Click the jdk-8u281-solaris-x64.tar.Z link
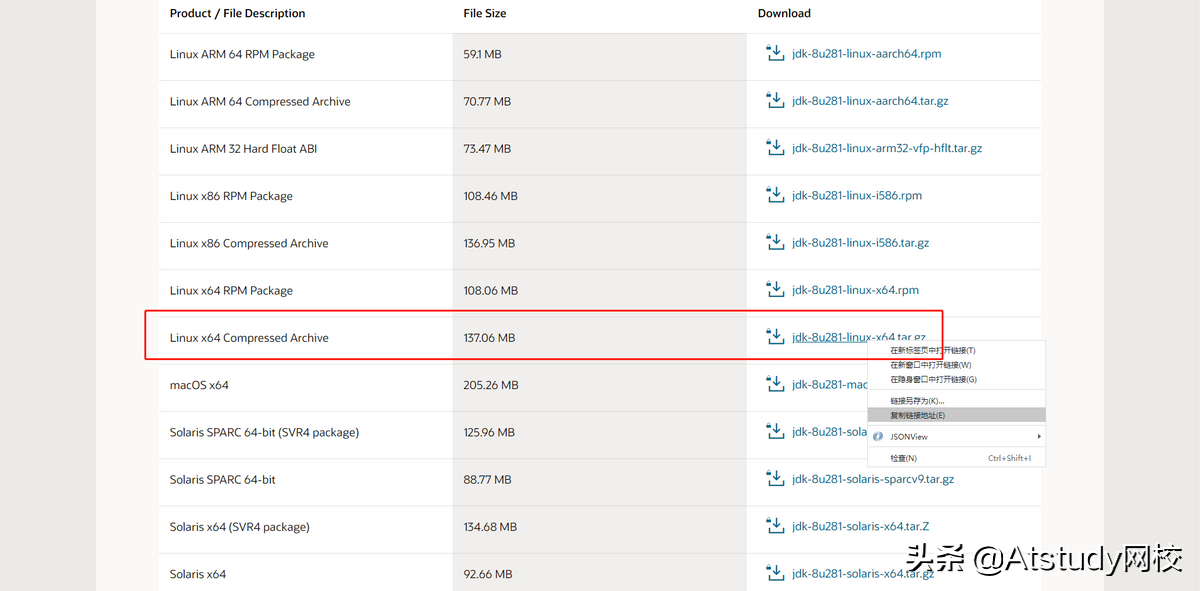Image resolution: width=1200 pixels, height=591 pixels. [x=860, y=527]
